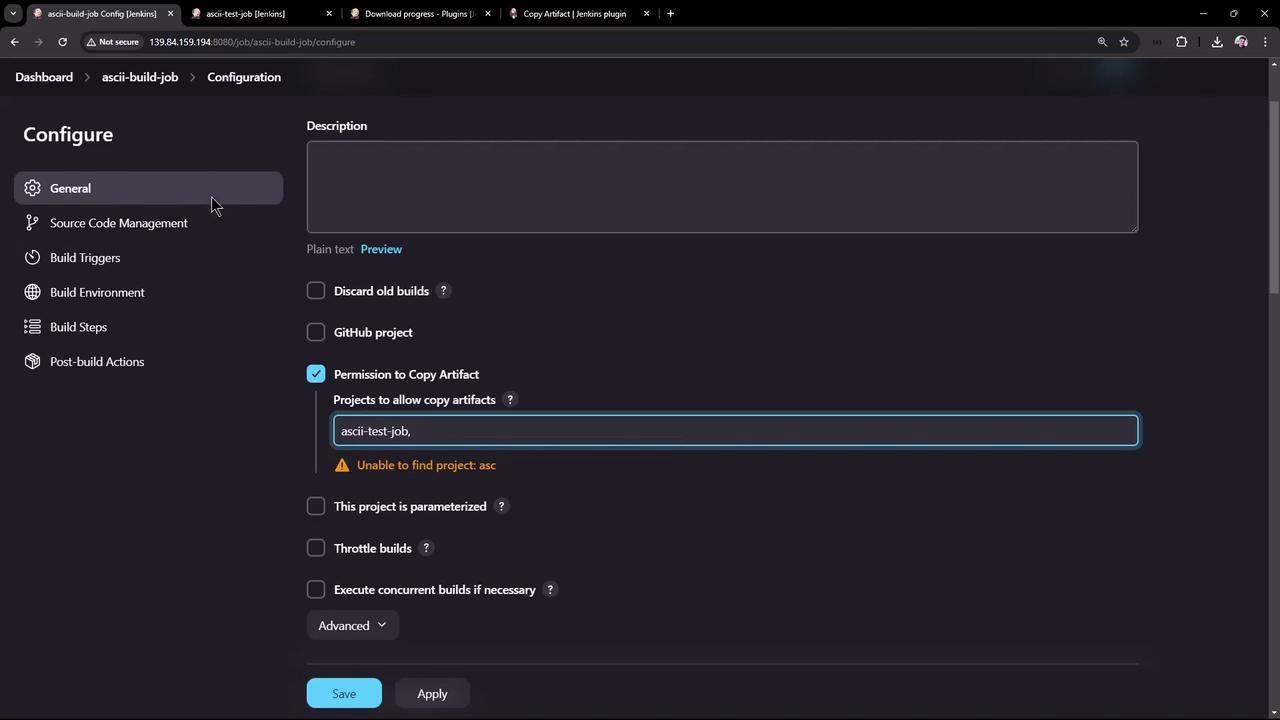Image resolution: width=1280 pixels, height=720 pixels.
Task: Close the Copy Artifact Jenkins plugin tab
Action: (646, 14)
